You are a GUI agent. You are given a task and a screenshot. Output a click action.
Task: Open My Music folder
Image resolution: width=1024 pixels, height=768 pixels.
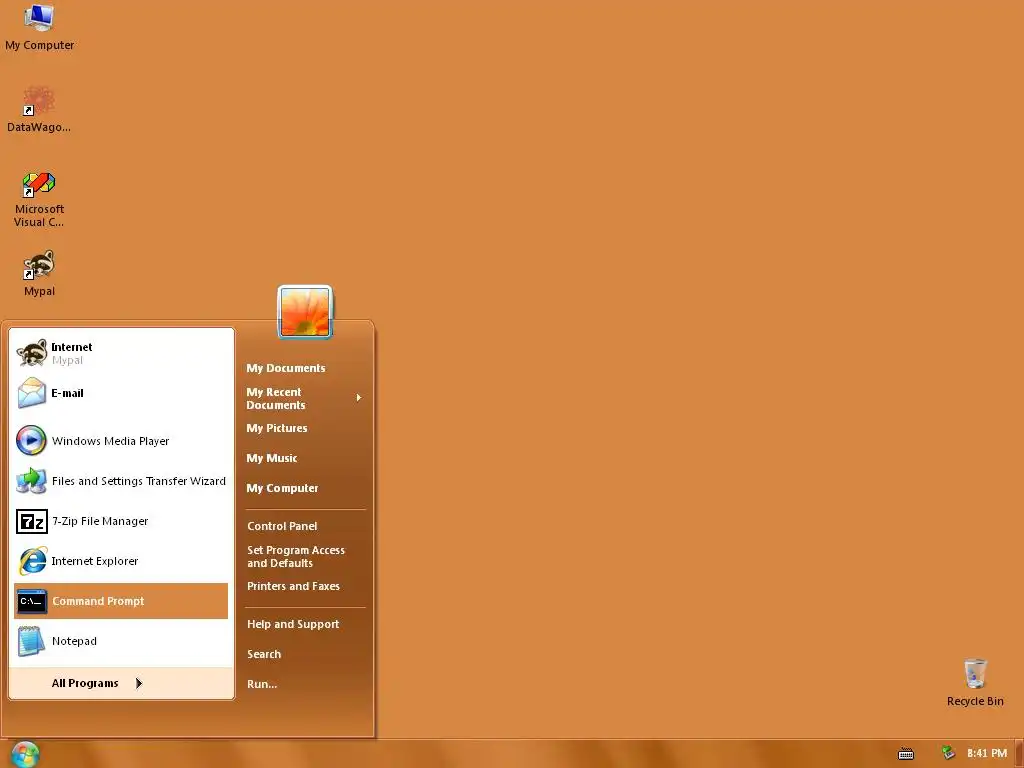click(304, 458)
